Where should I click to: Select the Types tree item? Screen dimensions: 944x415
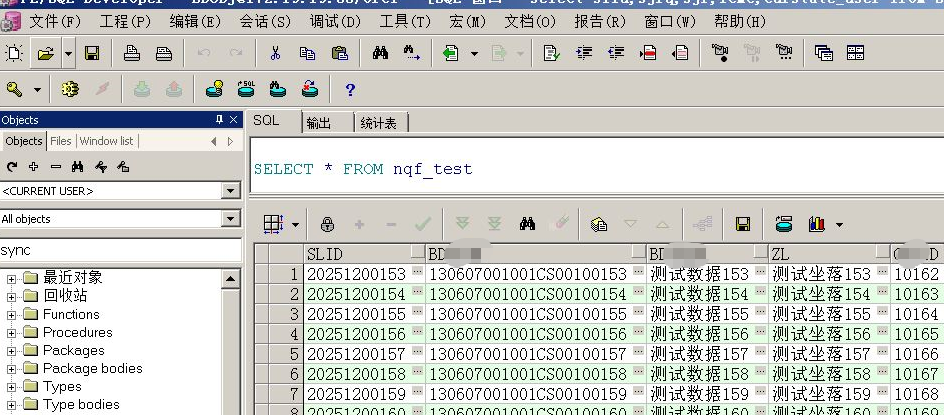coord(62,386)
